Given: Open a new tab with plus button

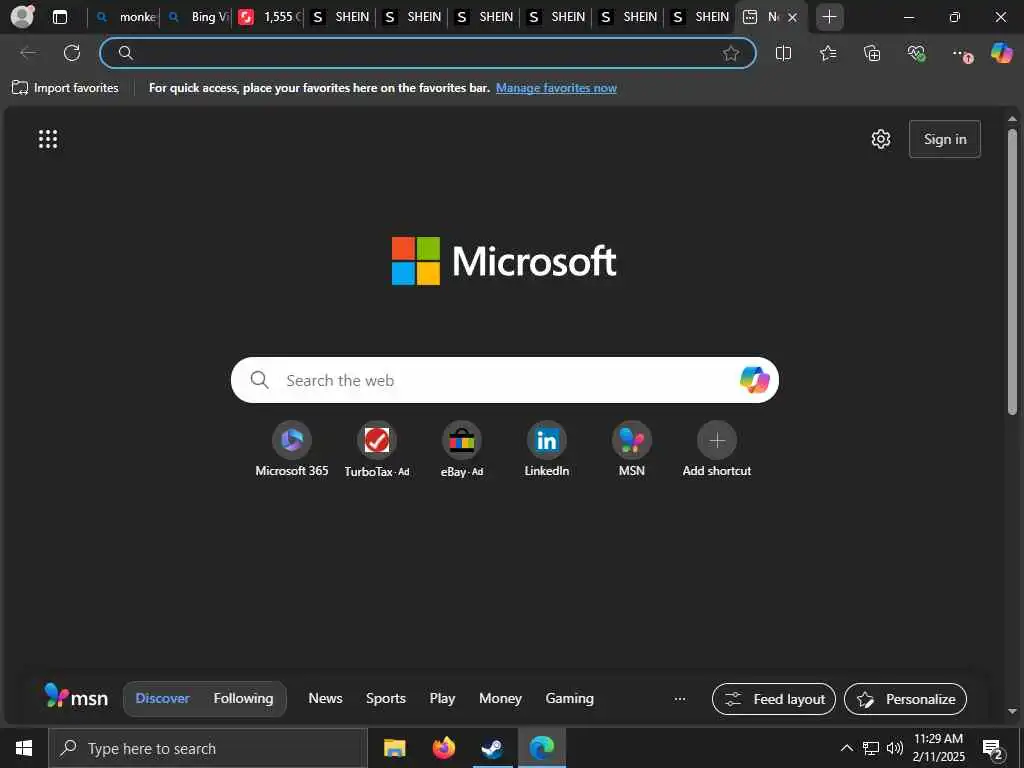Looking at the screenshot, I should point(829,17).
